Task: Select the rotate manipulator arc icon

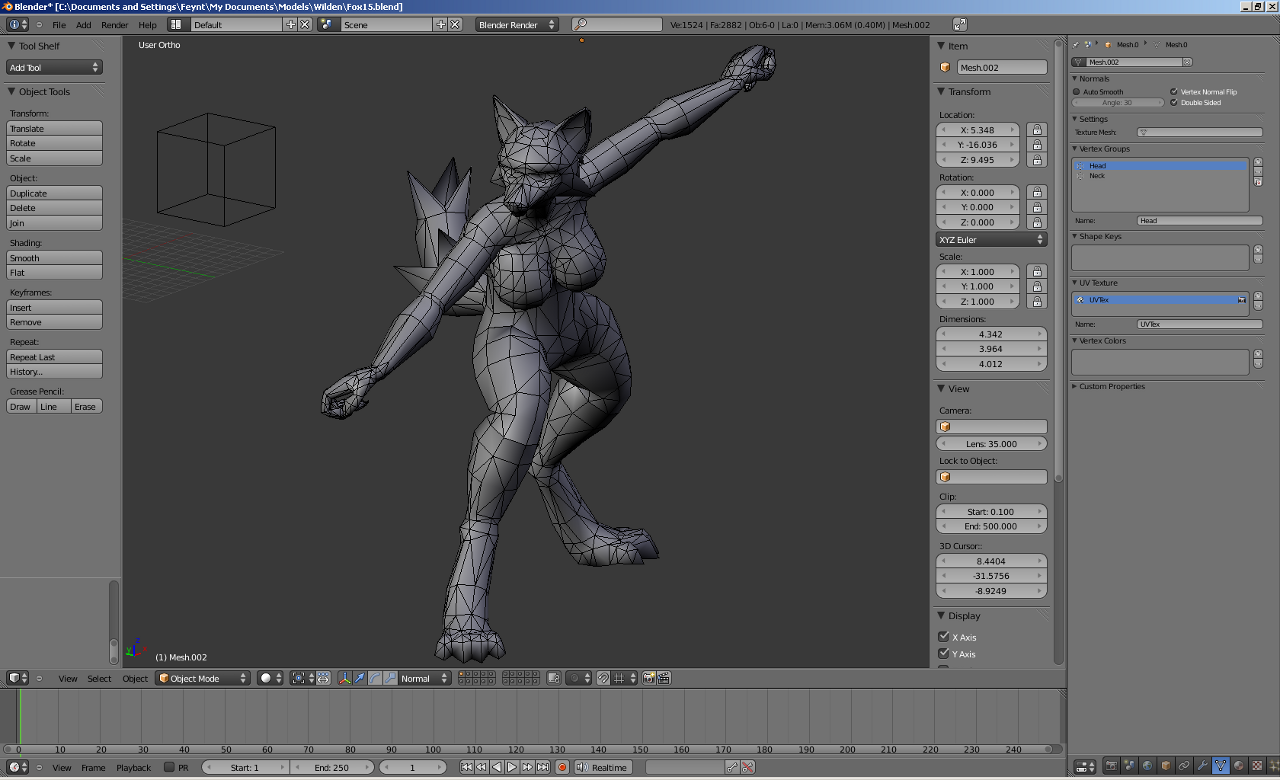Action: [375, 678]
